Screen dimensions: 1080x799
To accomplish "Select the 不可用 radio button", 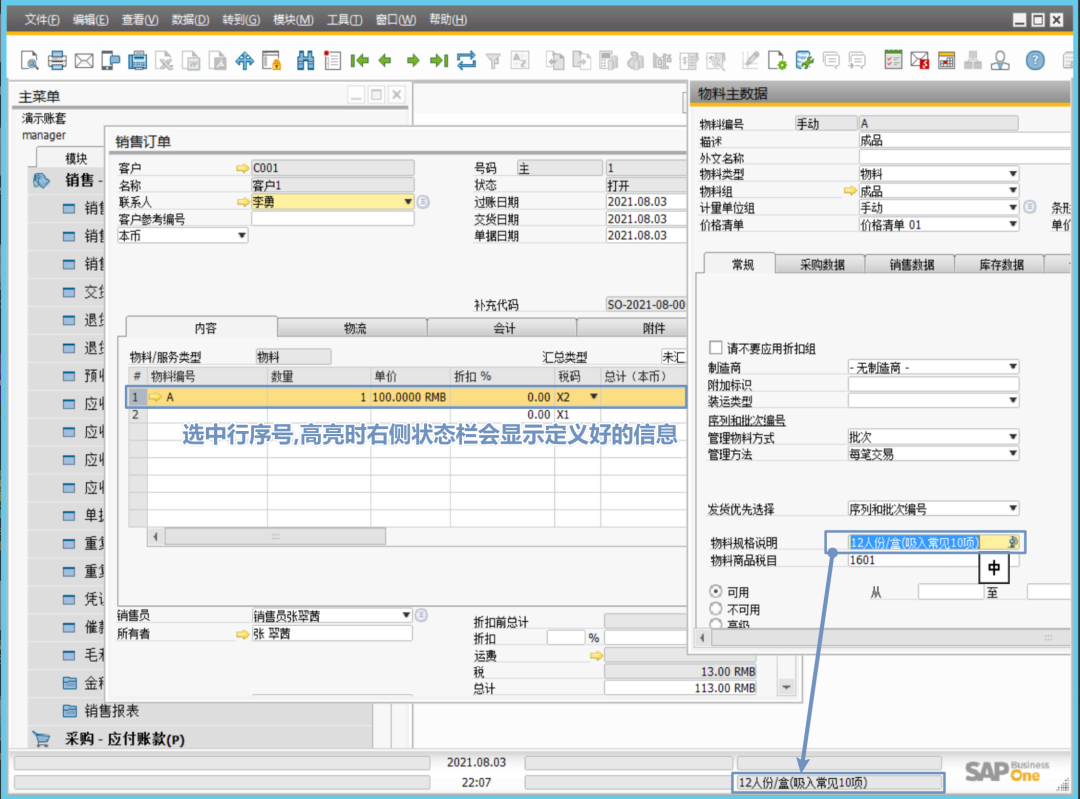I will click(x=716, y=609).
